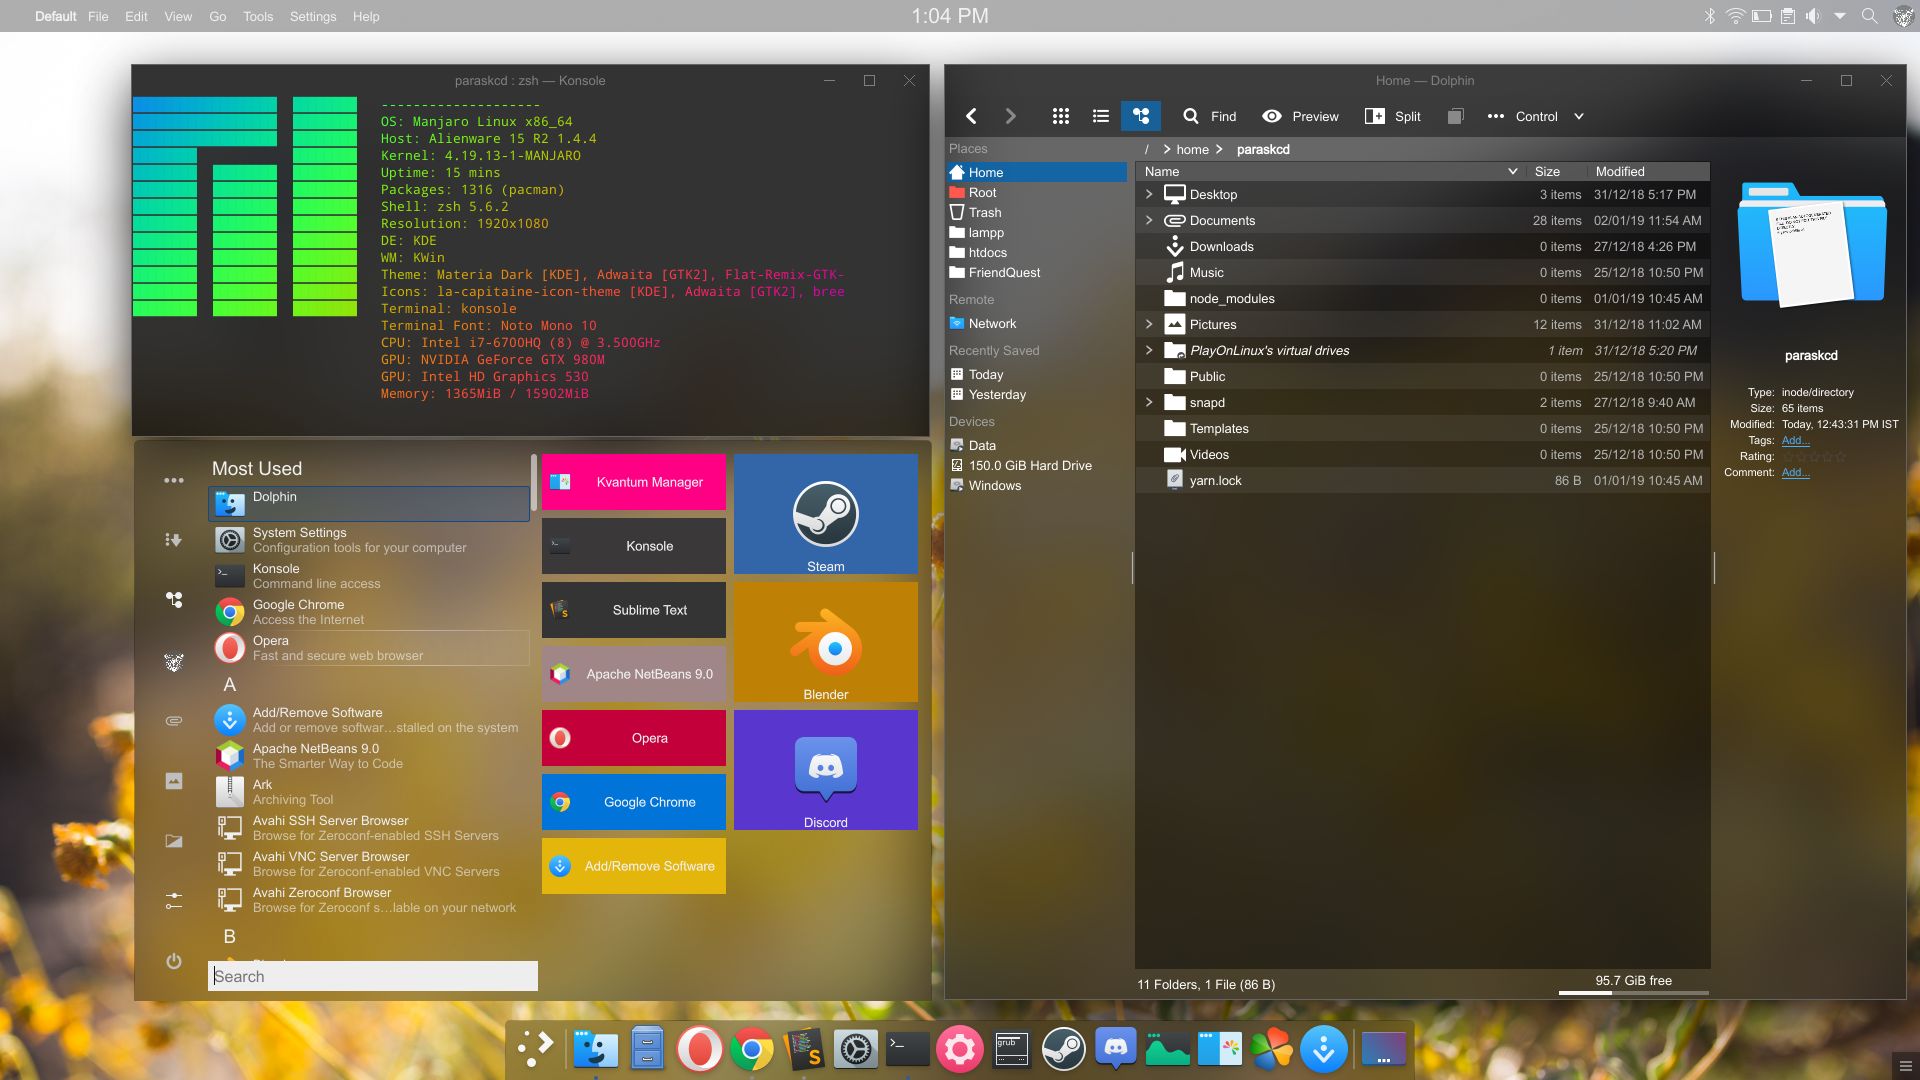Expand the Pictures folder tree entry
Screen dimensions: 1920x1080
coord(1147,324)
